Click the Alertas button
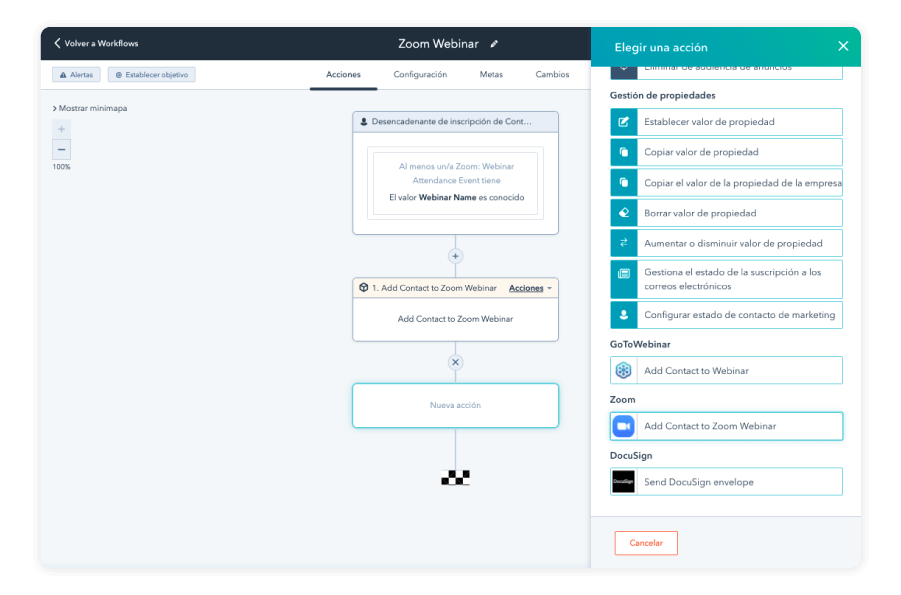 click(x=76, y=75)
